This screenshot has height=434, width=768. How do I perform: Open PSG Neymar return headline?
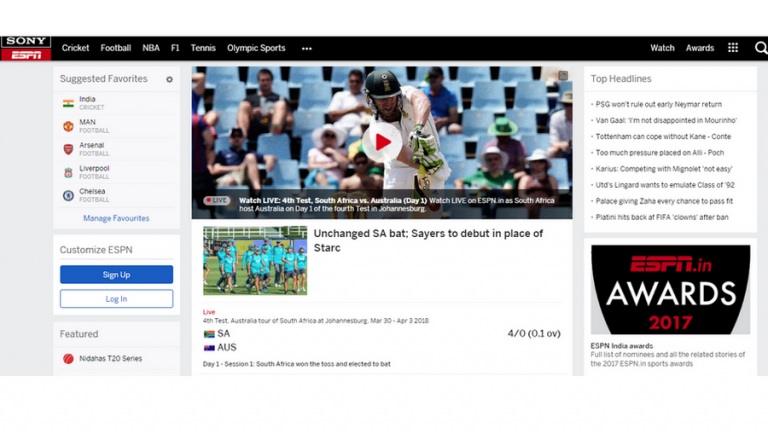pos(658,104)
